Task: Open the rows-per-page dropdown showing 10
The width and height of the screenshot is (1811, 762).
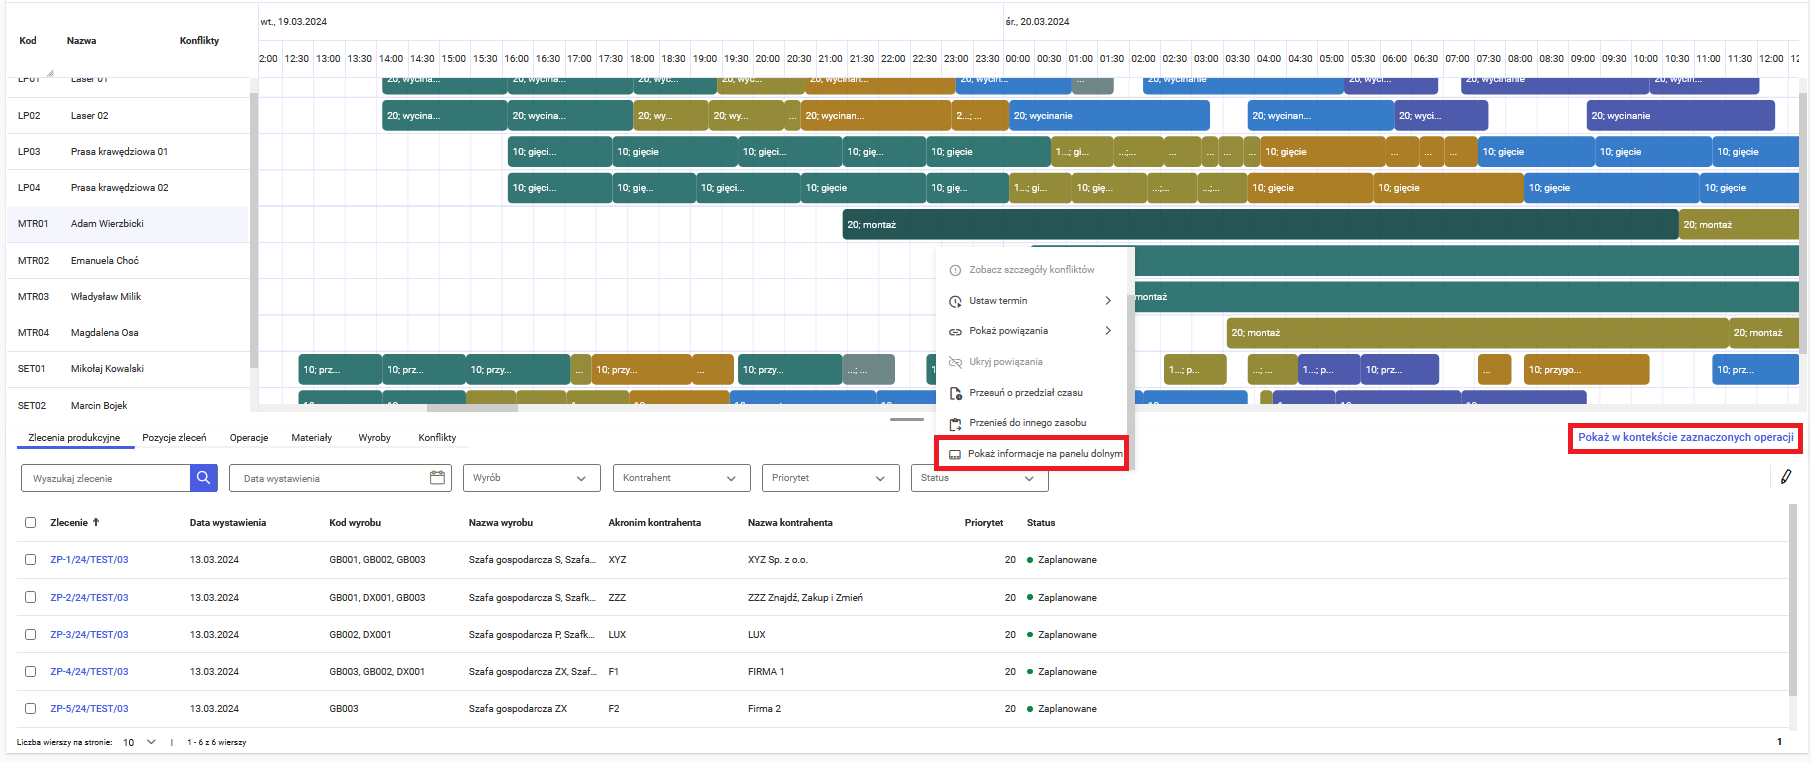Action: point(140,742)
